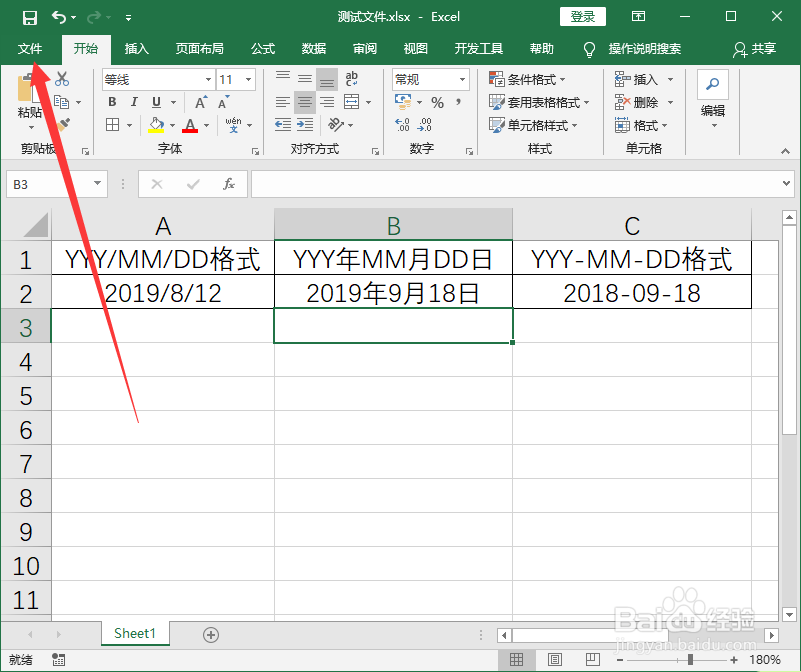
Task: Decrease font size with the smaller A
Action: 224,102
